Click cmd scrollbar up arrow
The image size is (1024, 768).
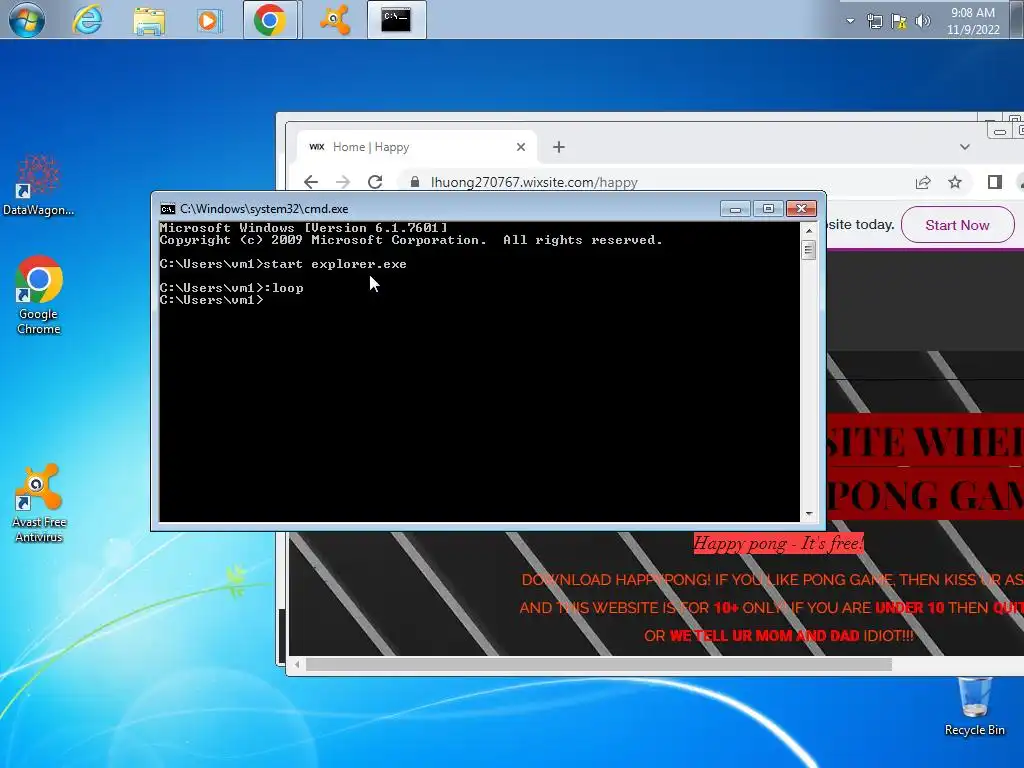coord(808,231)
